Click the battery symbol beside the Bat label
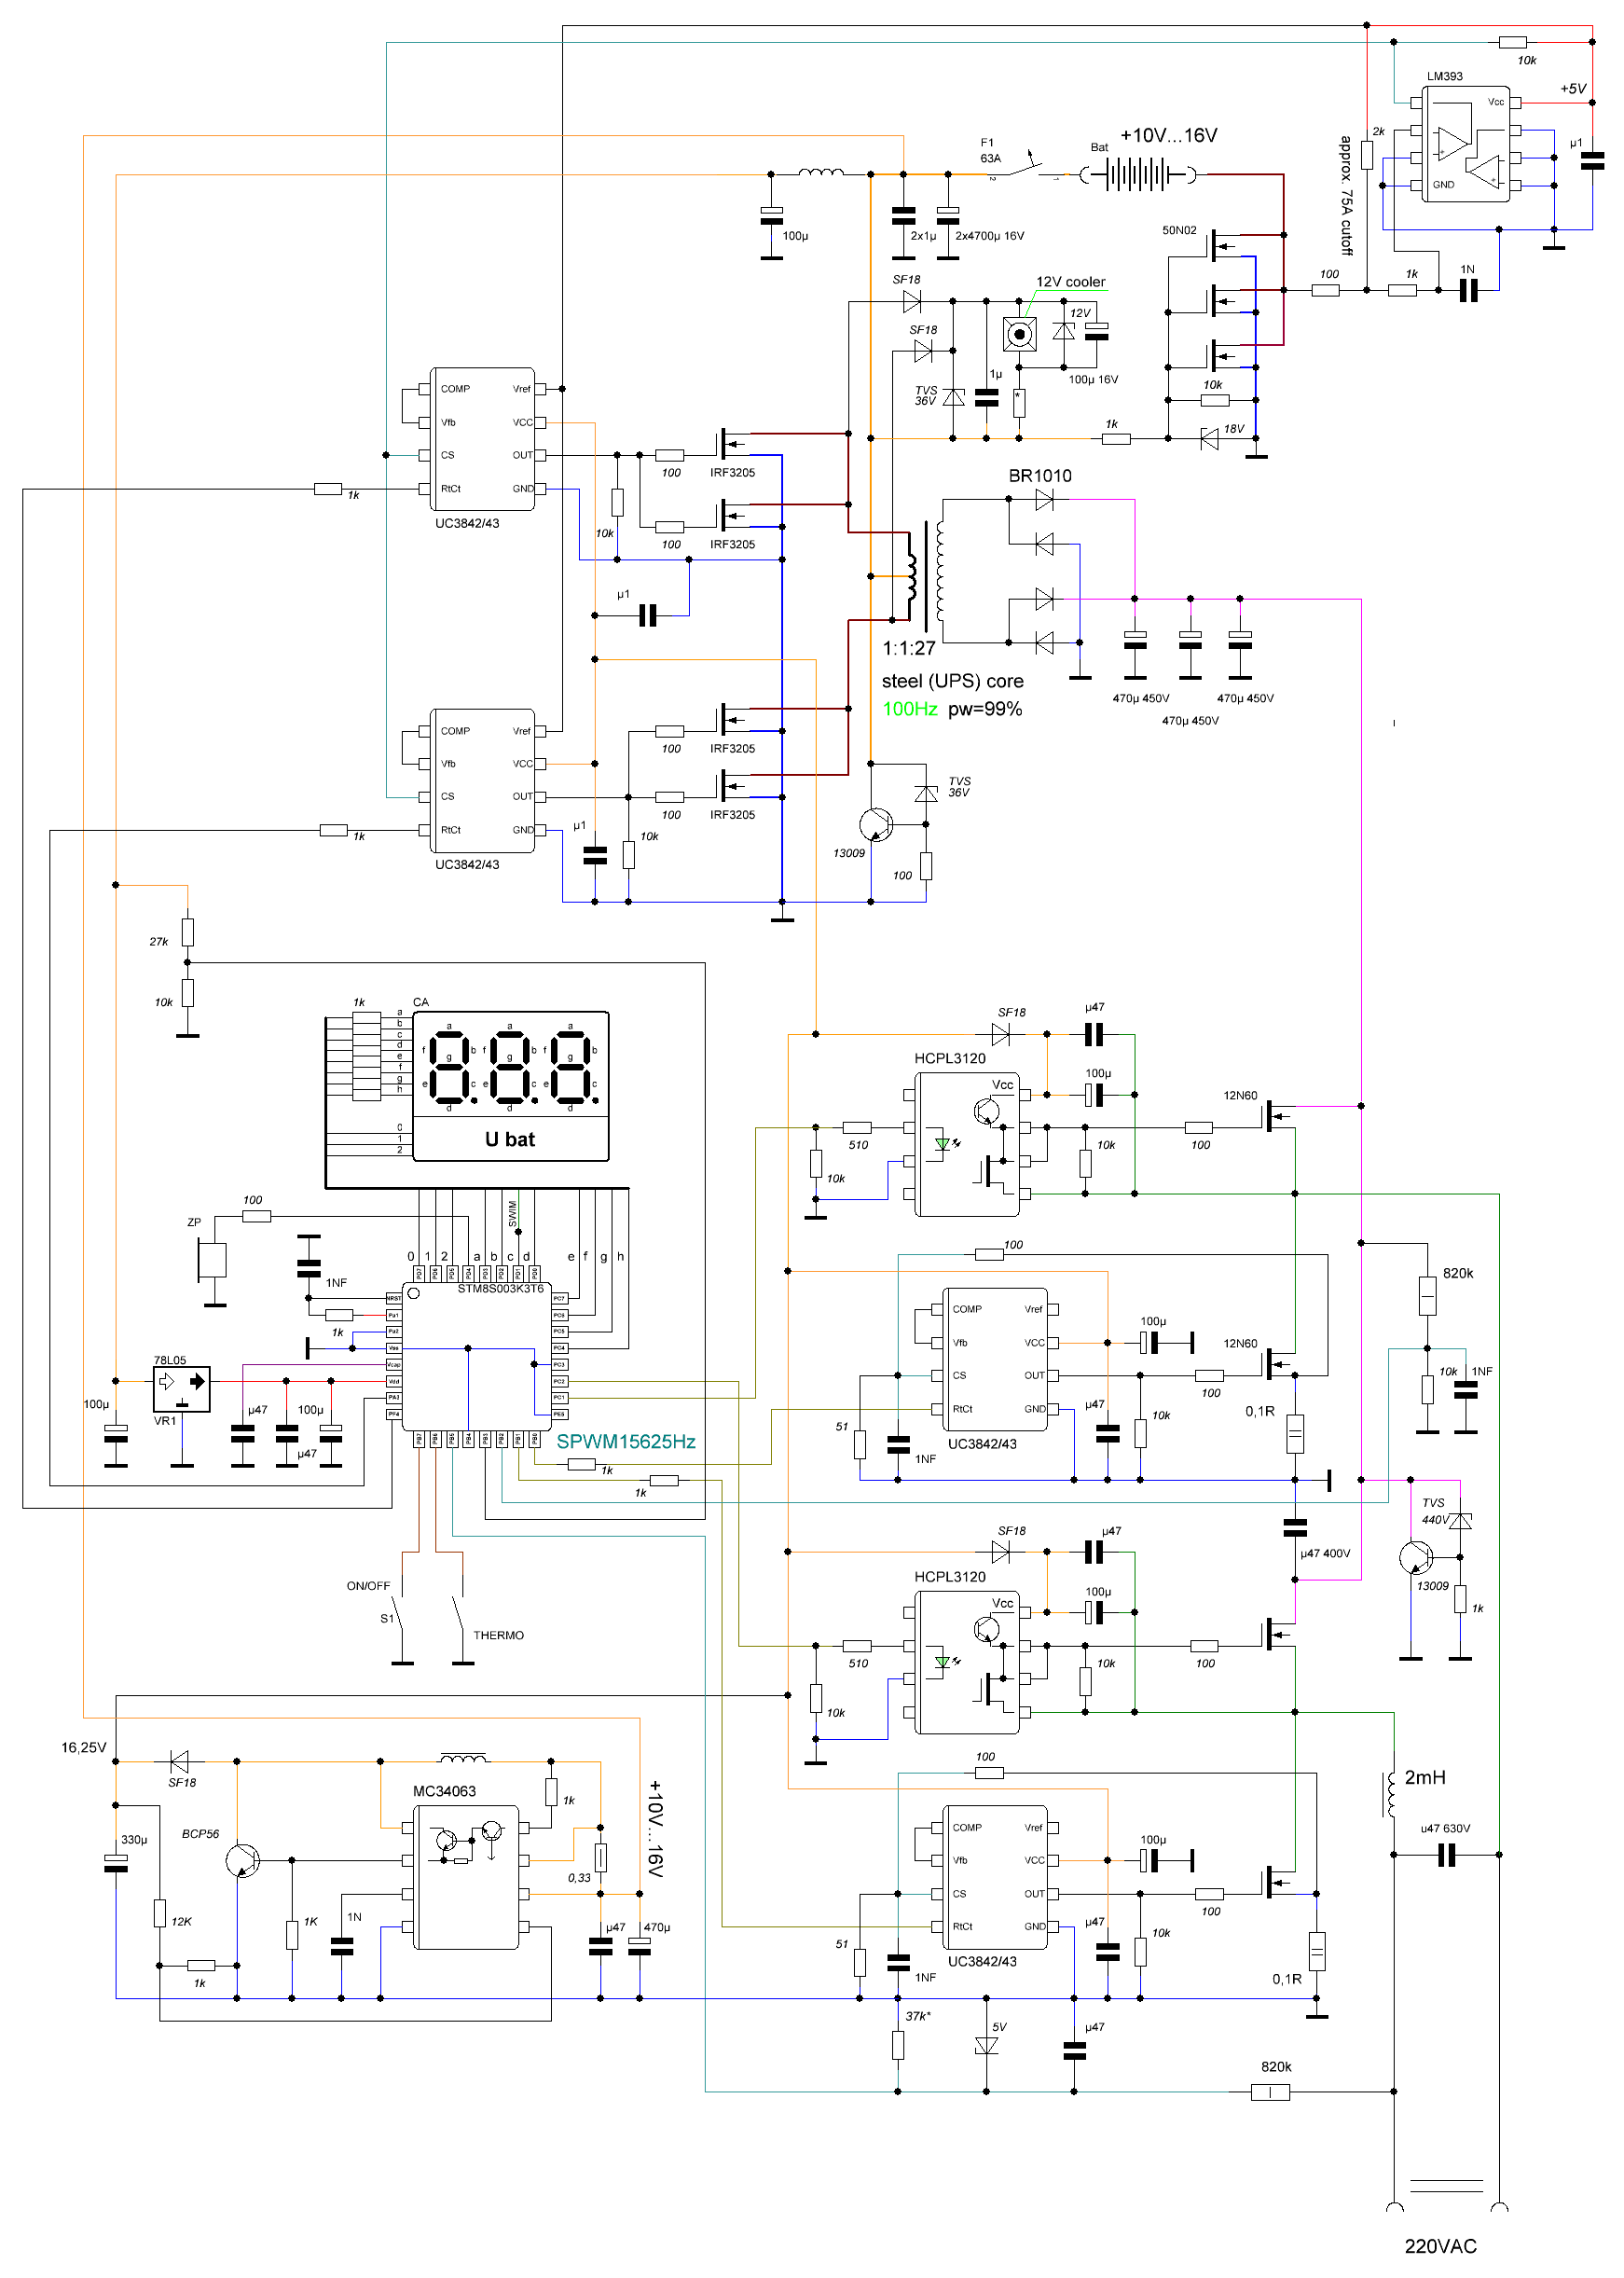The image size is (1624, 2278). tap(1139, 175)
